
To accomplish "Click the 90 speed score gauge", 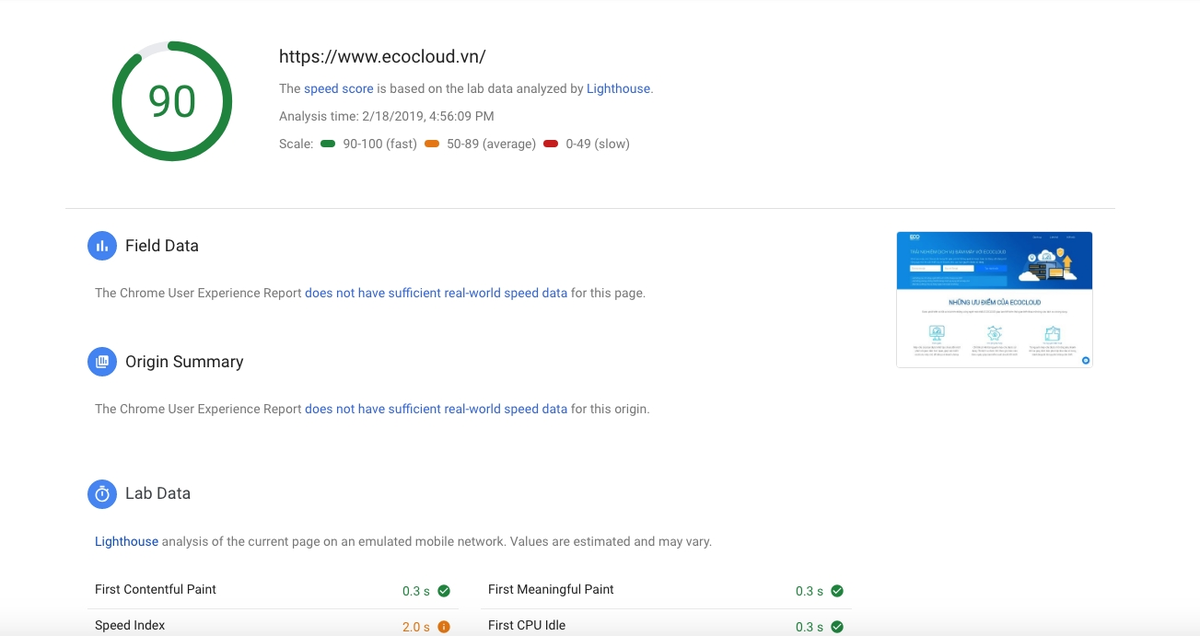I will pyautogui.click(x=172, y=101).
